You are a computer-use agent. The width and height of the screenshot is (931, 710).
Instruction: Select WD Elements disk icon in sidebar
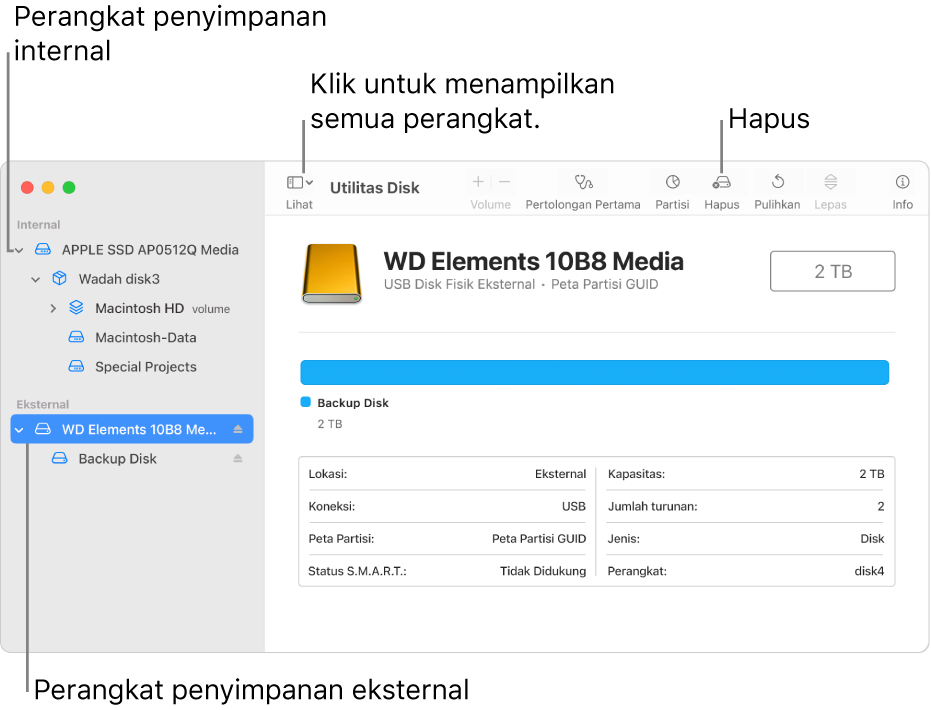point(43,429)
